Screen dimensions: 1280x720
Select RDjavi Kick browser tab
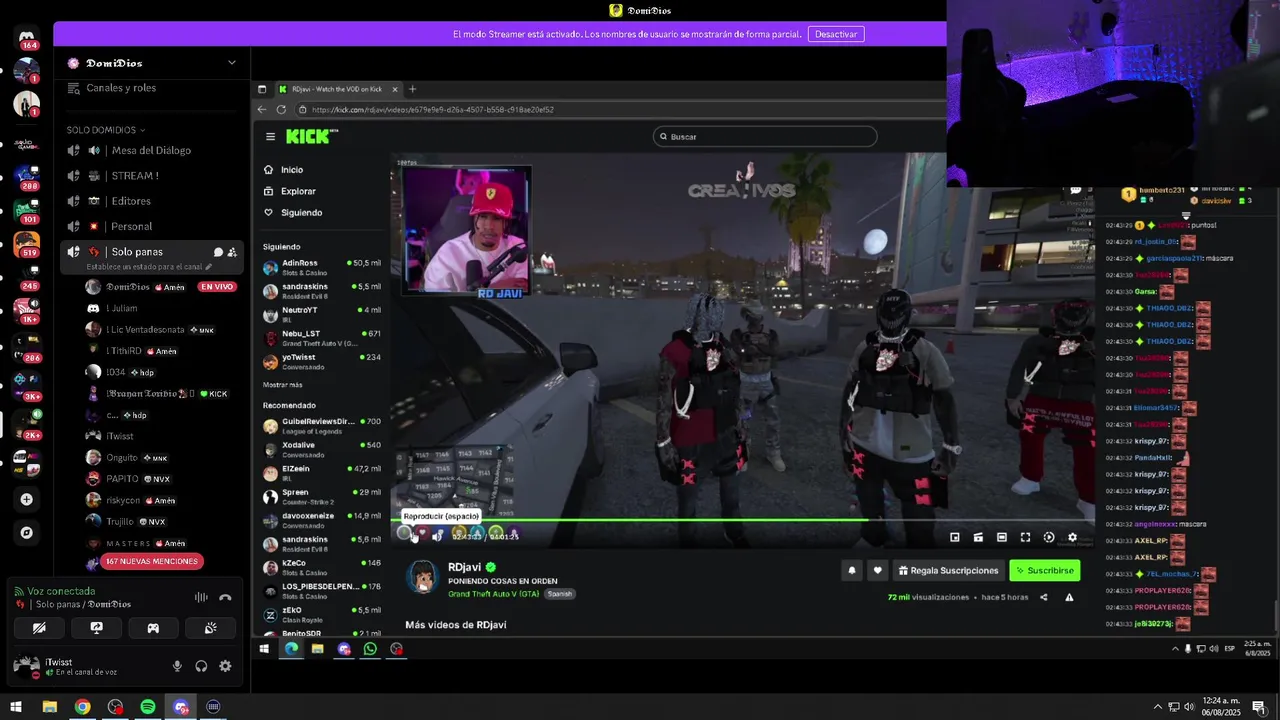point(339,89)
